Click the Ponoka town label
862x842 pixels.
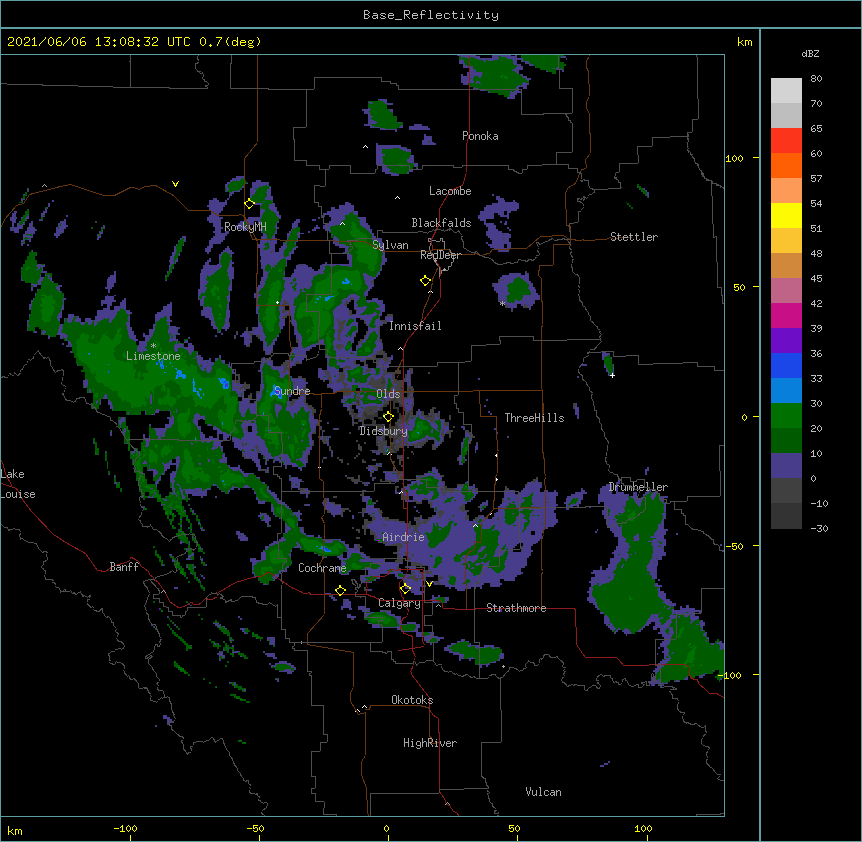480,136
